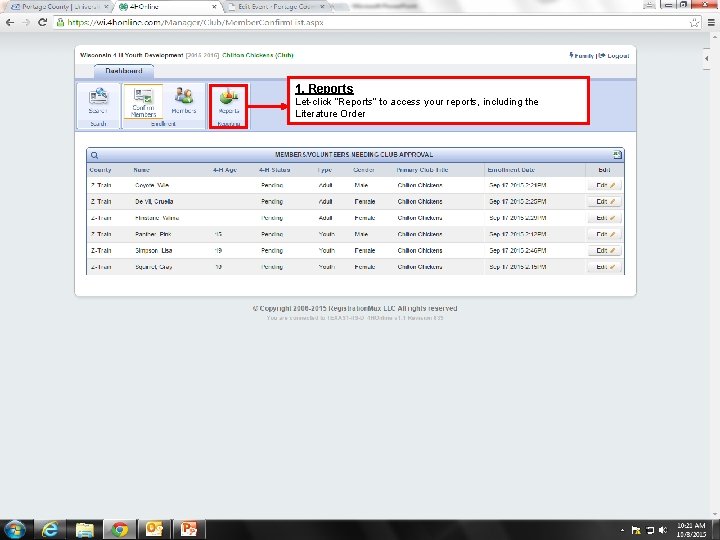Click Edit for Panther, Pink
This screenshot has width=720, height=540.
604,234
